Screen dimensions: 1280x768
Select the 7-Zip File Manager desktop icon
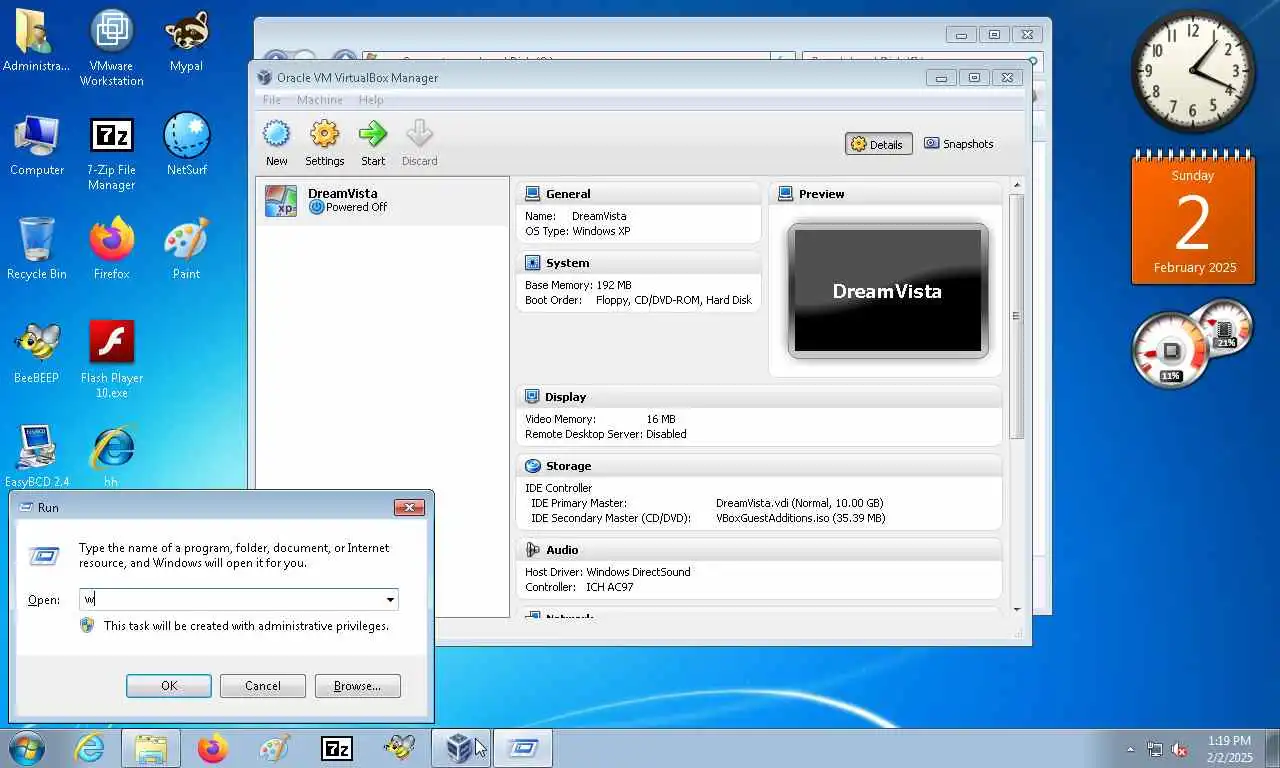[x=112, y=153]
